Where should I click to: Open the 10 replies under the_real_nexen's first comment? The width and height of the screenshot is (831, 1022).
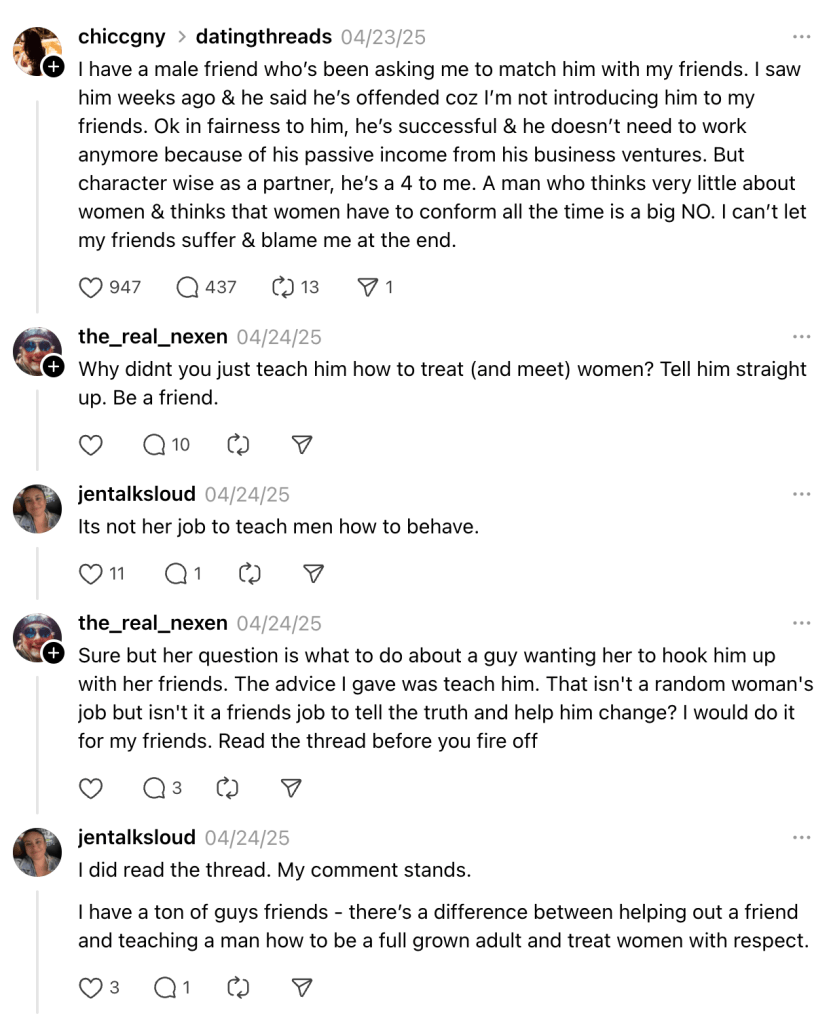tap(155, 445)
